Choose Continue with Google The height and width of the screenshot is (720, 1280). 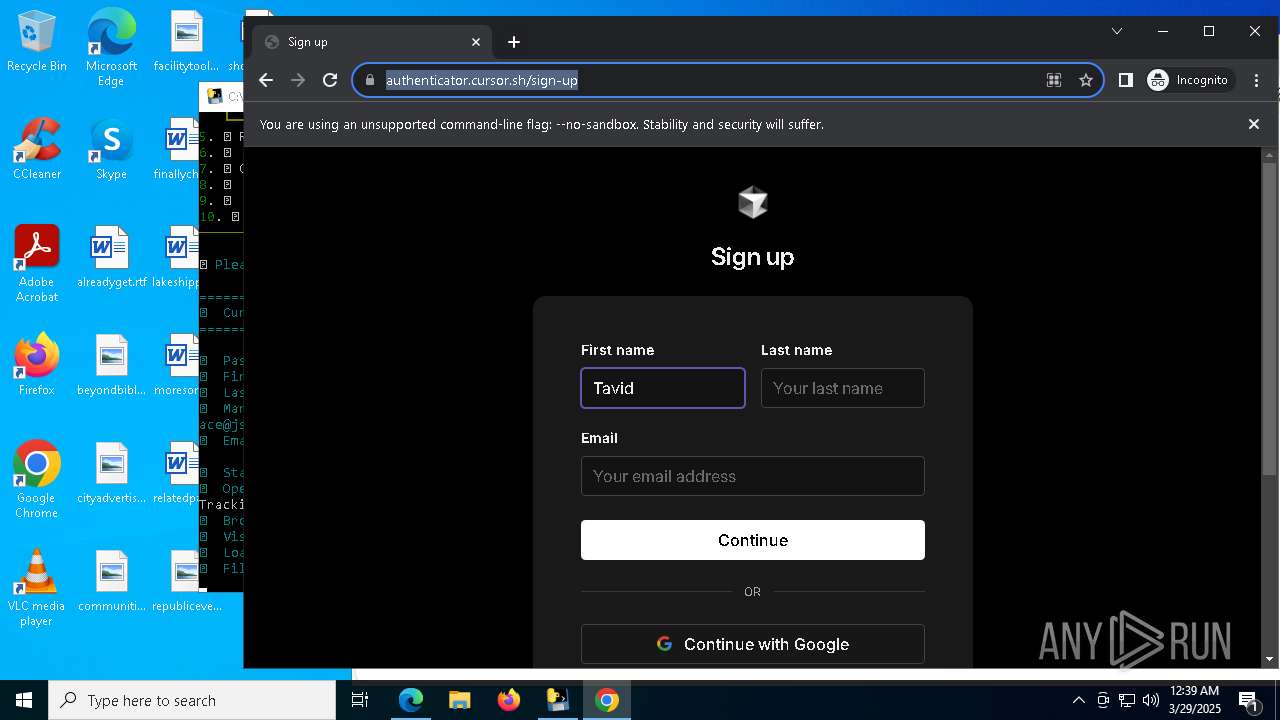[753, 644]
